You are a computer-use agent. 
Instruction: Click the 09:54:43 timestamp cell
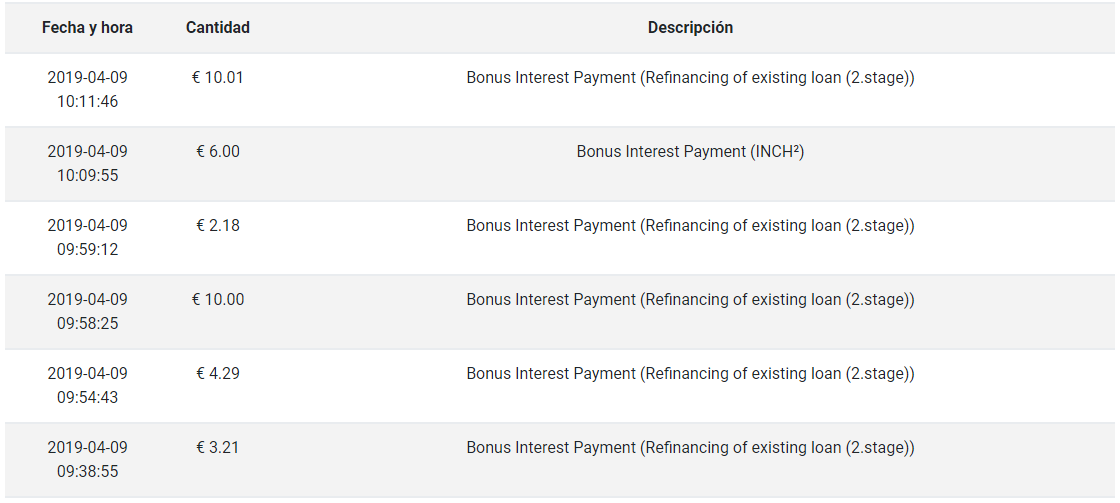coord(87,385)
